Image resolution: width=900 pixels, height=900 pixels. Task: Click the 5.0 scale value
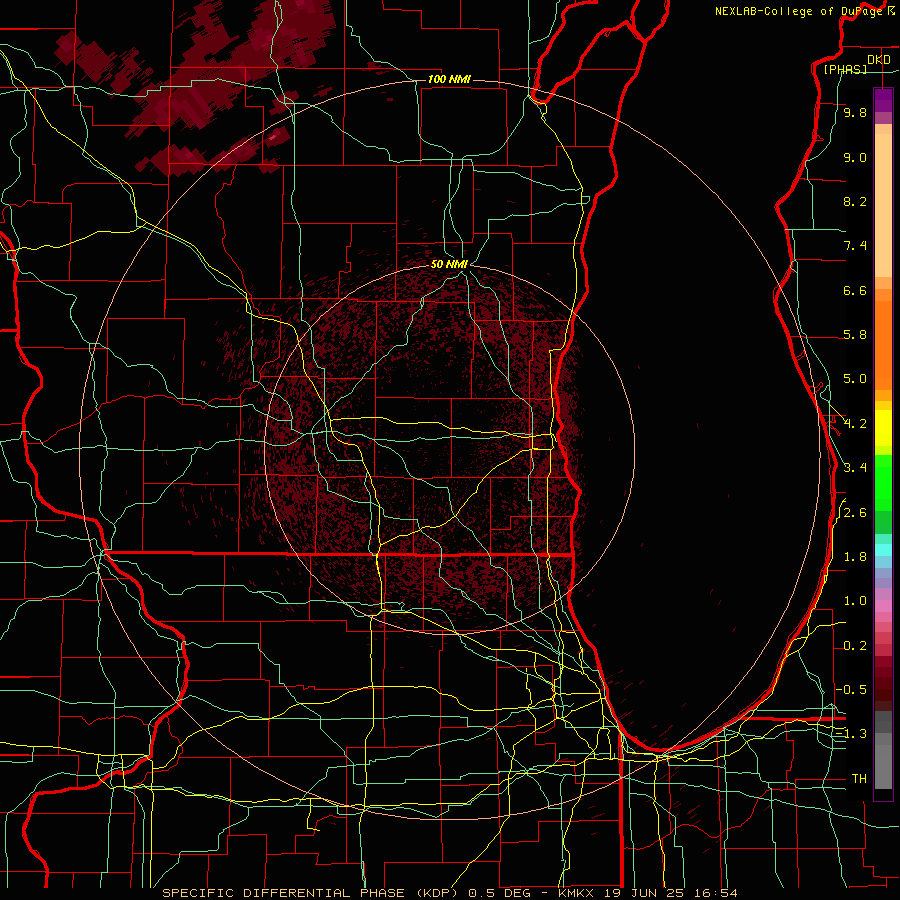coord(855,379)
